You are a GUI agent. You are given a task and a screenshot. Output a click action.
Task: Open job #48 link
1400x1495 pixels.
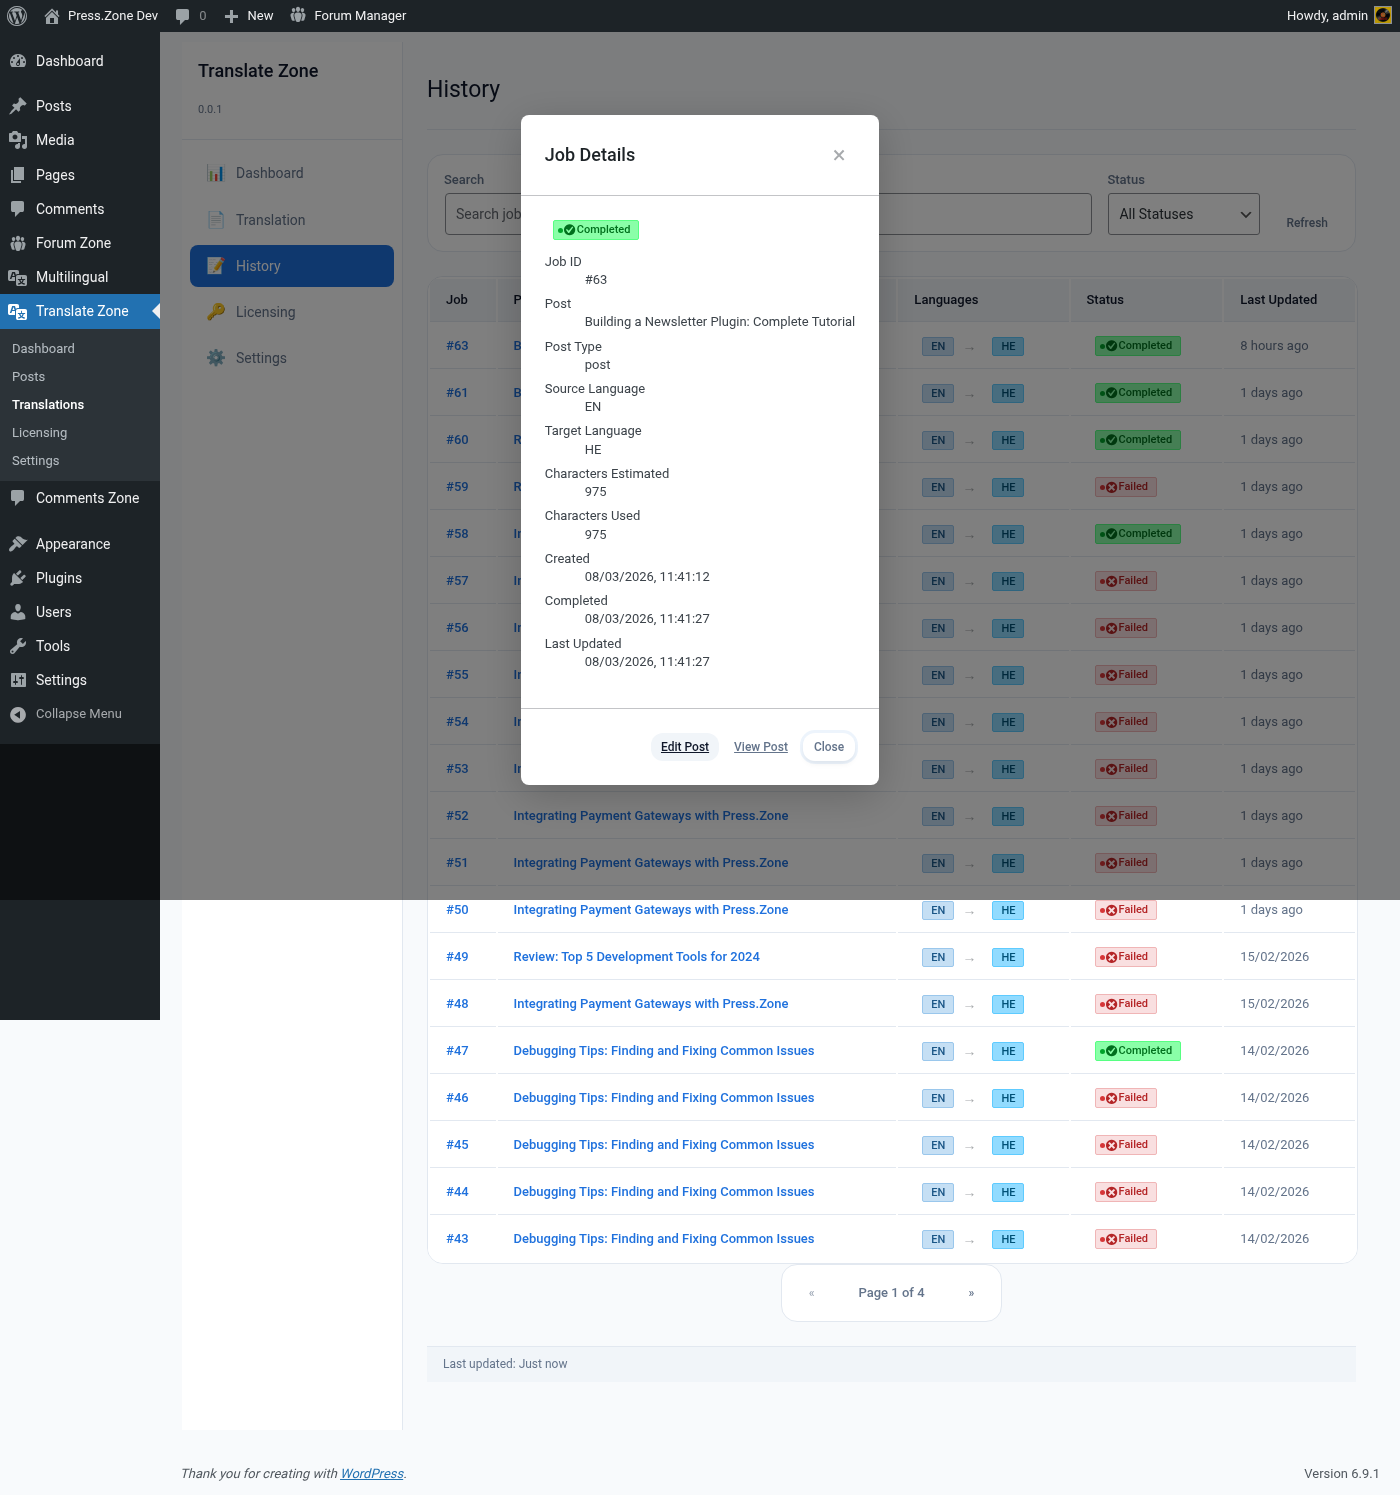click(457, 1004)
